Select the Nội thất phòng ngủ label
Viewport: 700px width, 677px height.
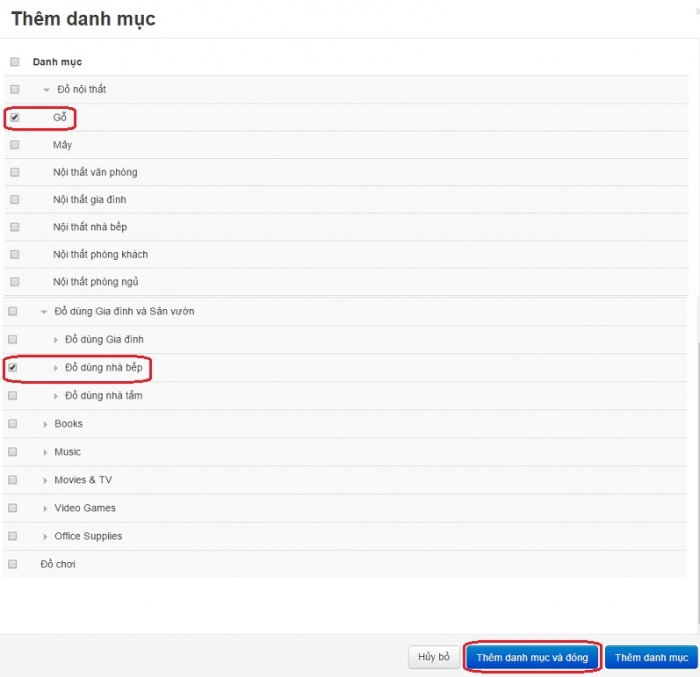96,282
